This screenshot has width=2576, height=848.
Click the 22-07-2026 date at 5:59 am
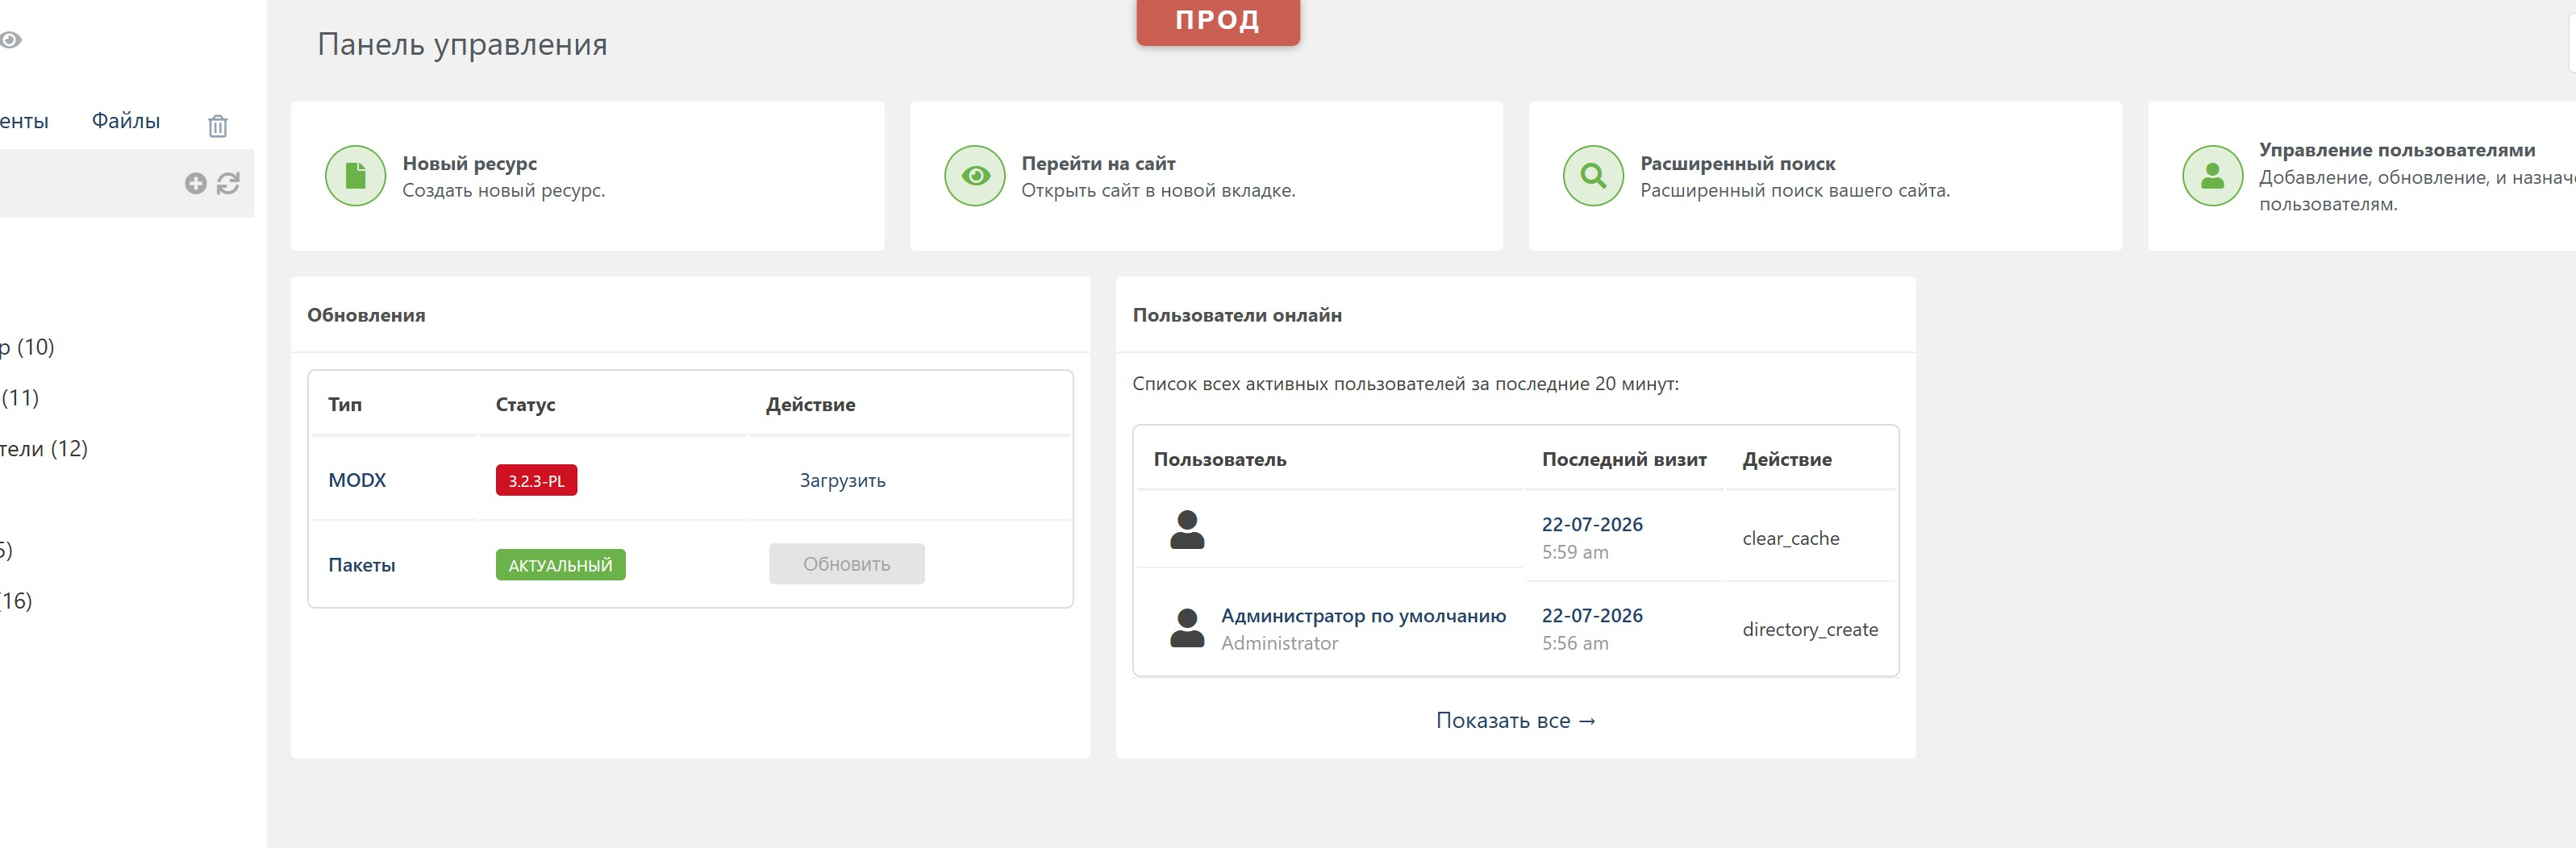1592,524
